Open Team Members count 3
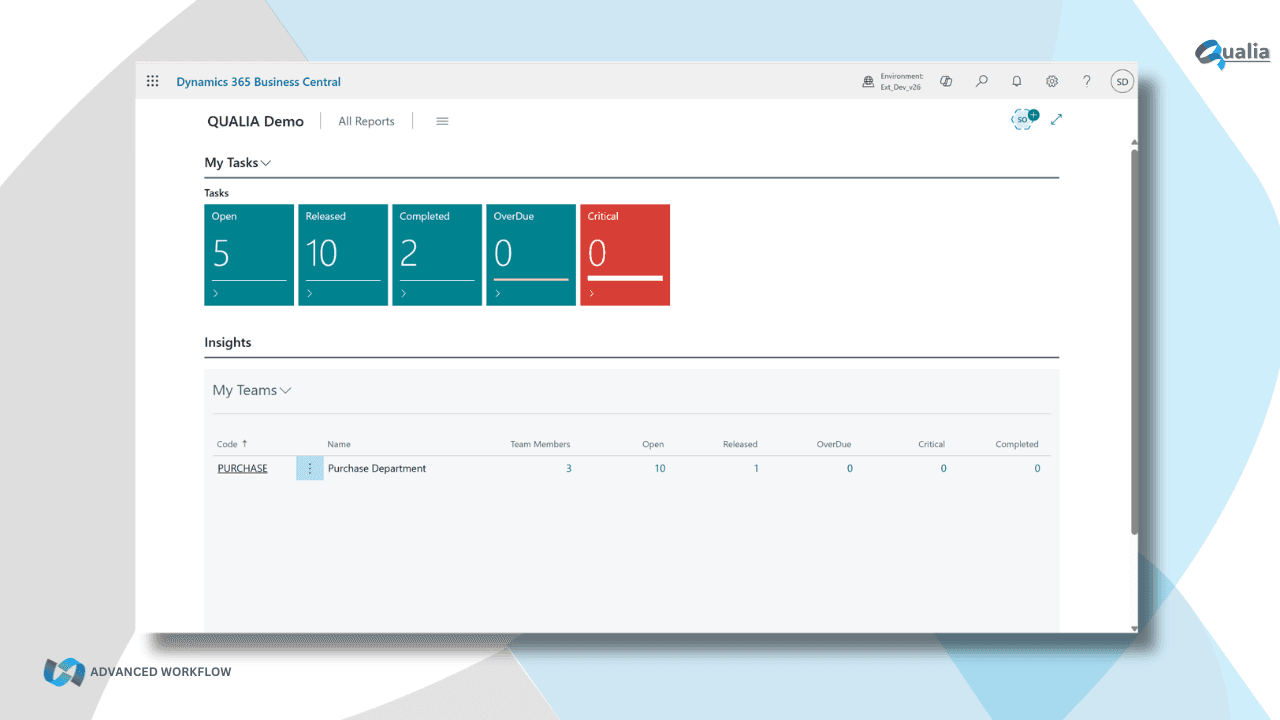The height and width of the screenshot is (720, 1280). tap(569, 468)
